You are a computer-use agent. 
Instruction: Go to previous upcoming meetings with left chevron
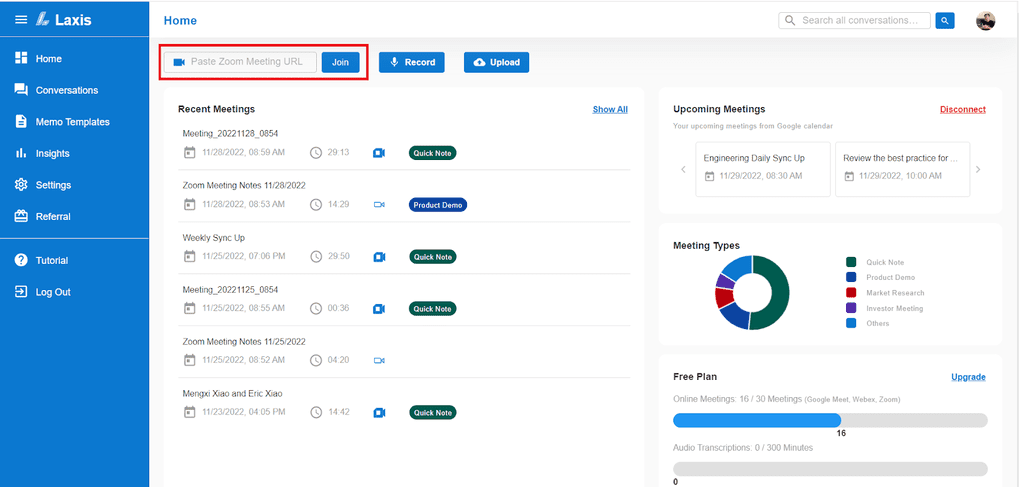coord(684,169)
